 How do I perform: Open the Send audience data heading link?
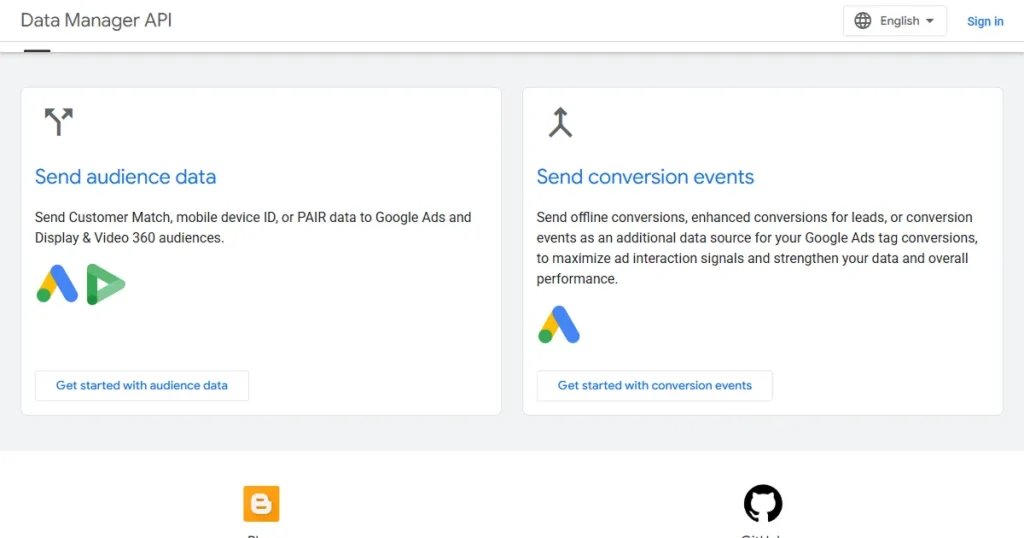(x=125, y=177)
